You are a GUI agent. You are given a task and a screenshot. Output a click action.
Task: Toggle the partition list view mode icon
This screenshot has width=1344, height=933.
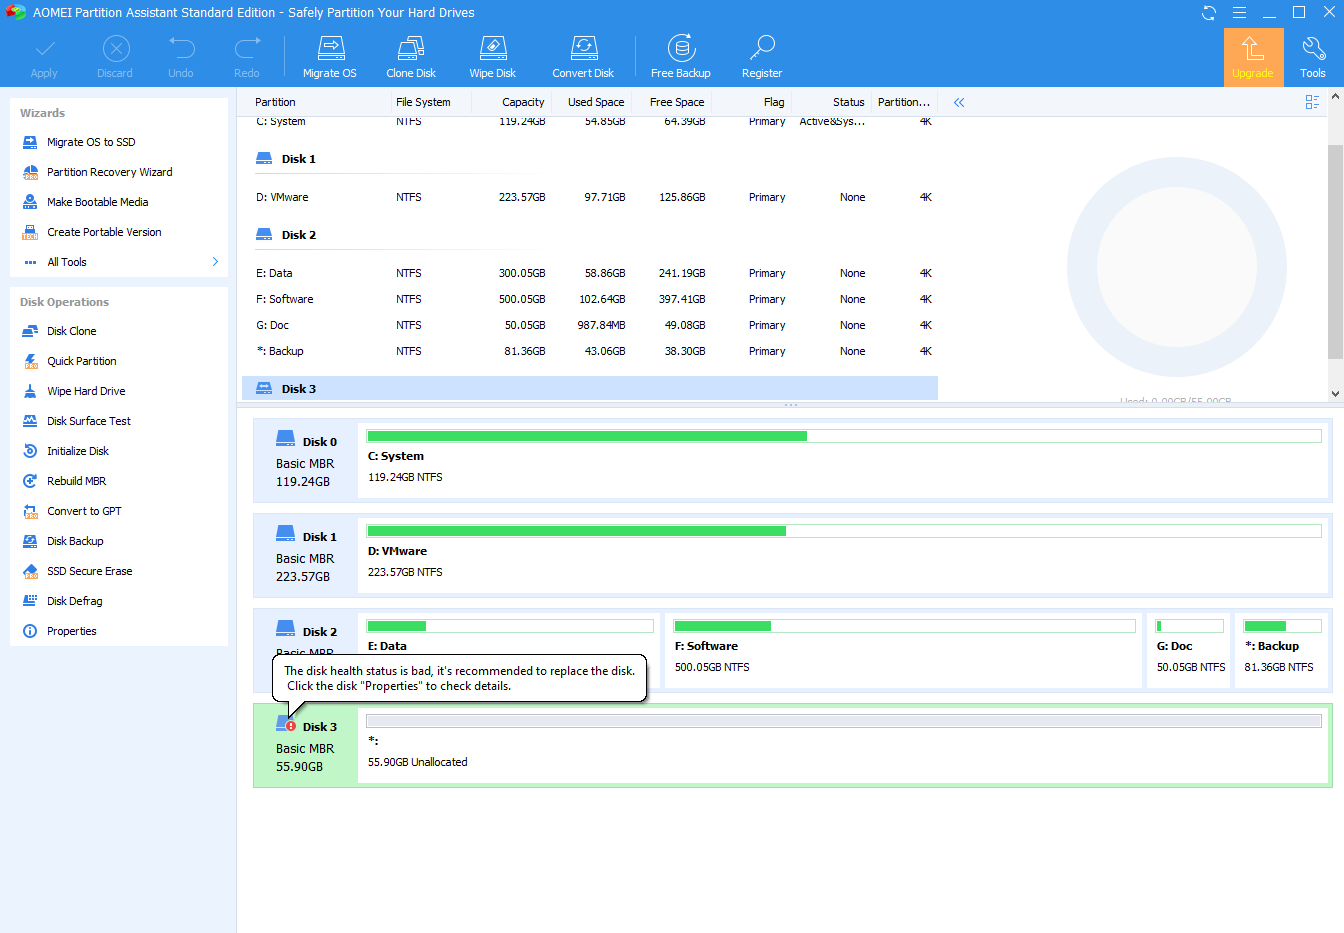click(1312, 102)
